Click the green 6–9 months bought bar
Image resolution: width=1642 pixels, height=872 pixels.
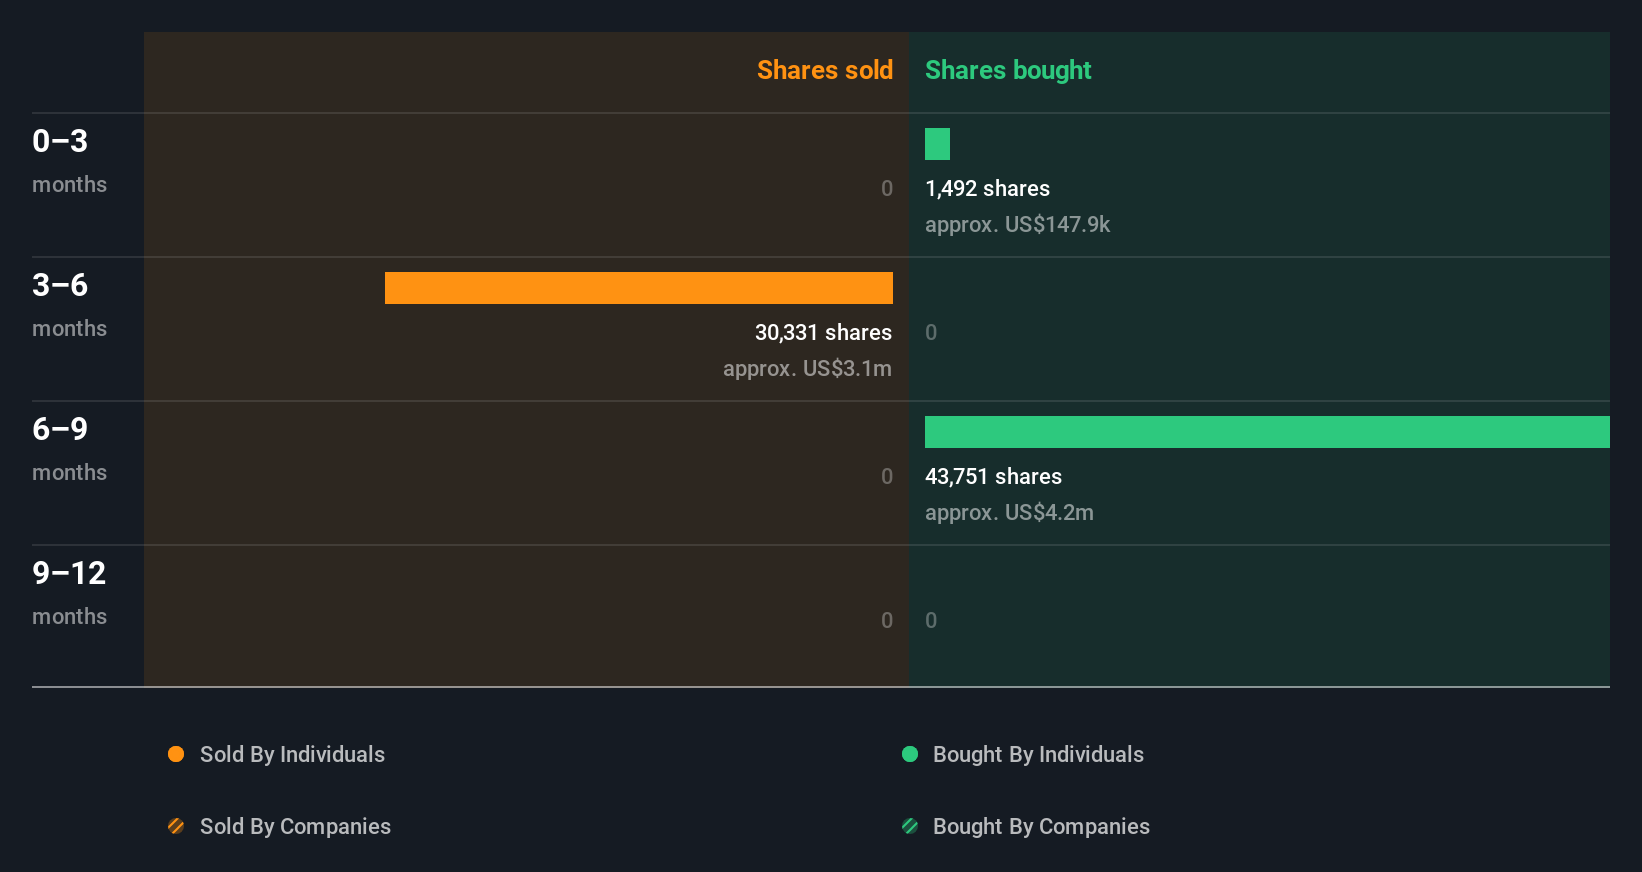[x=1267, y=432]
